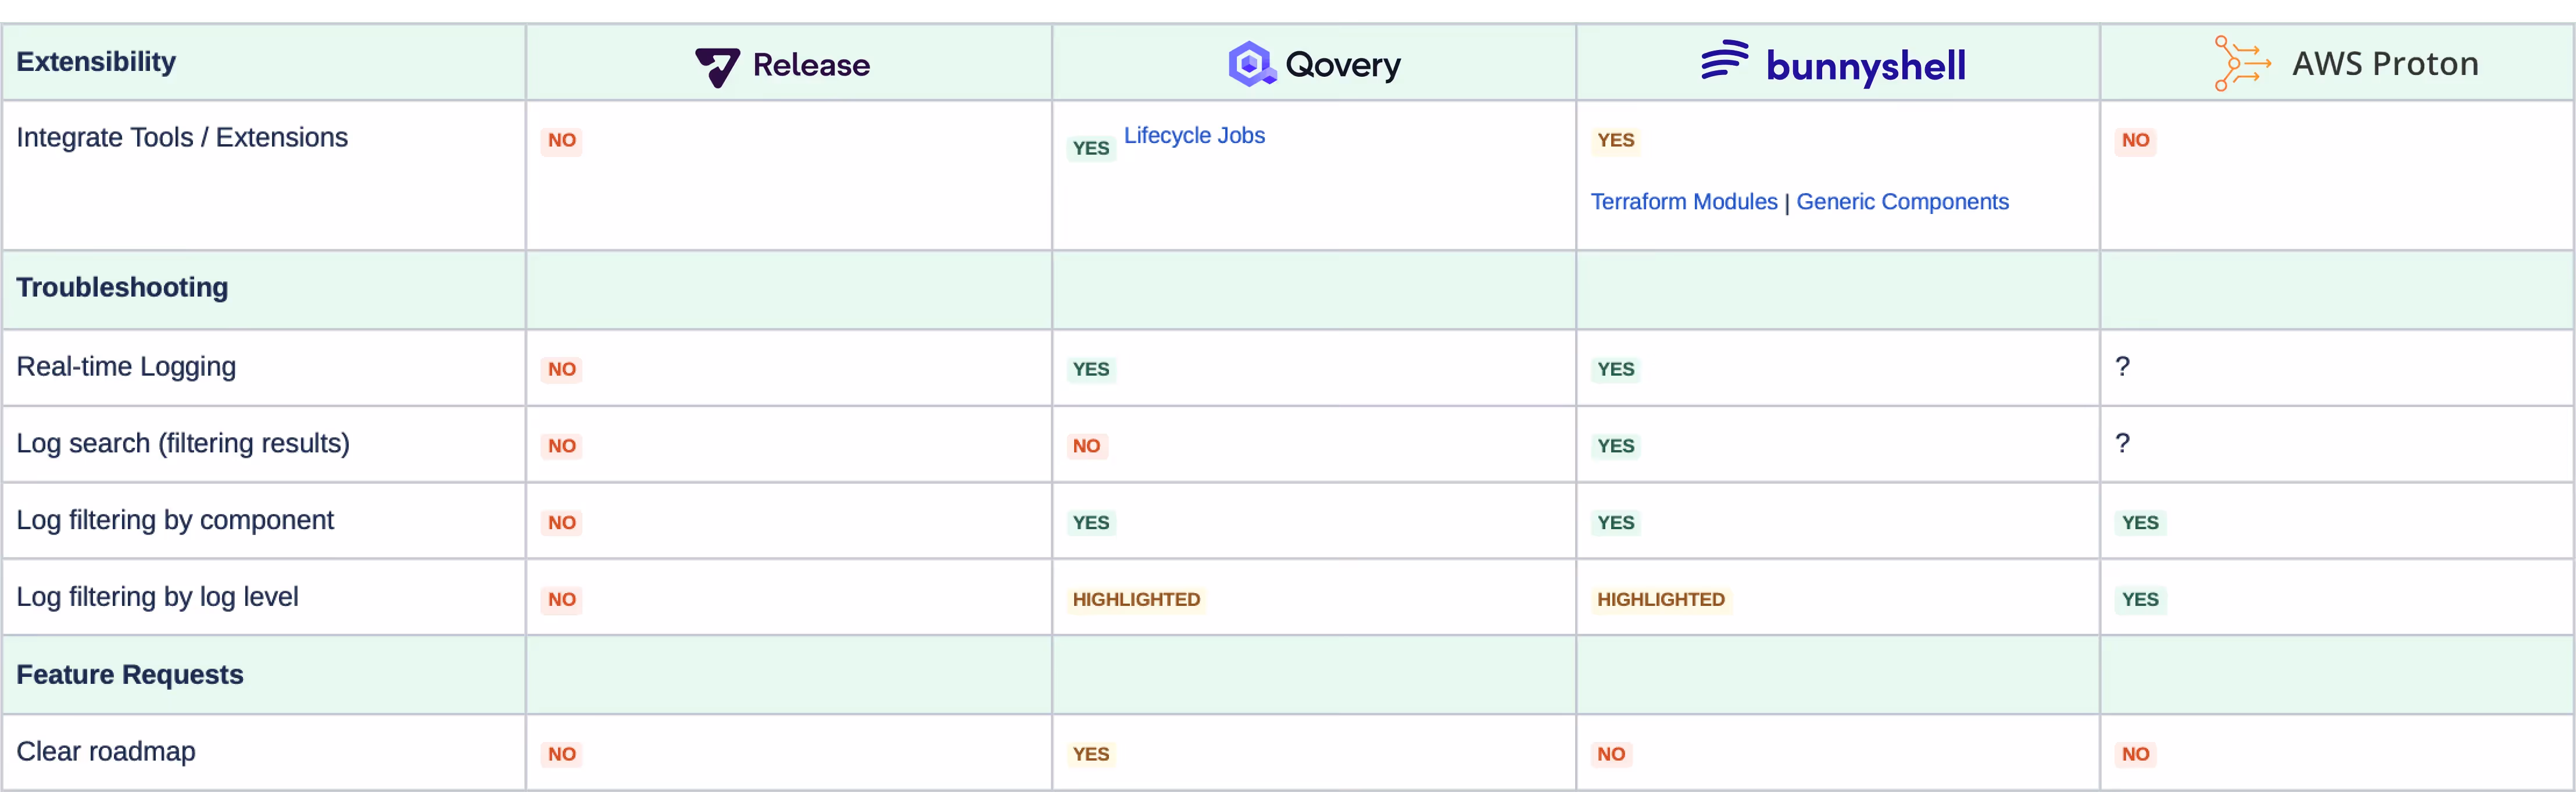Click Release's NO badge for filtering by component
Image resolution: width=2576 pixels, height=792 pixels.
(562, 523)
